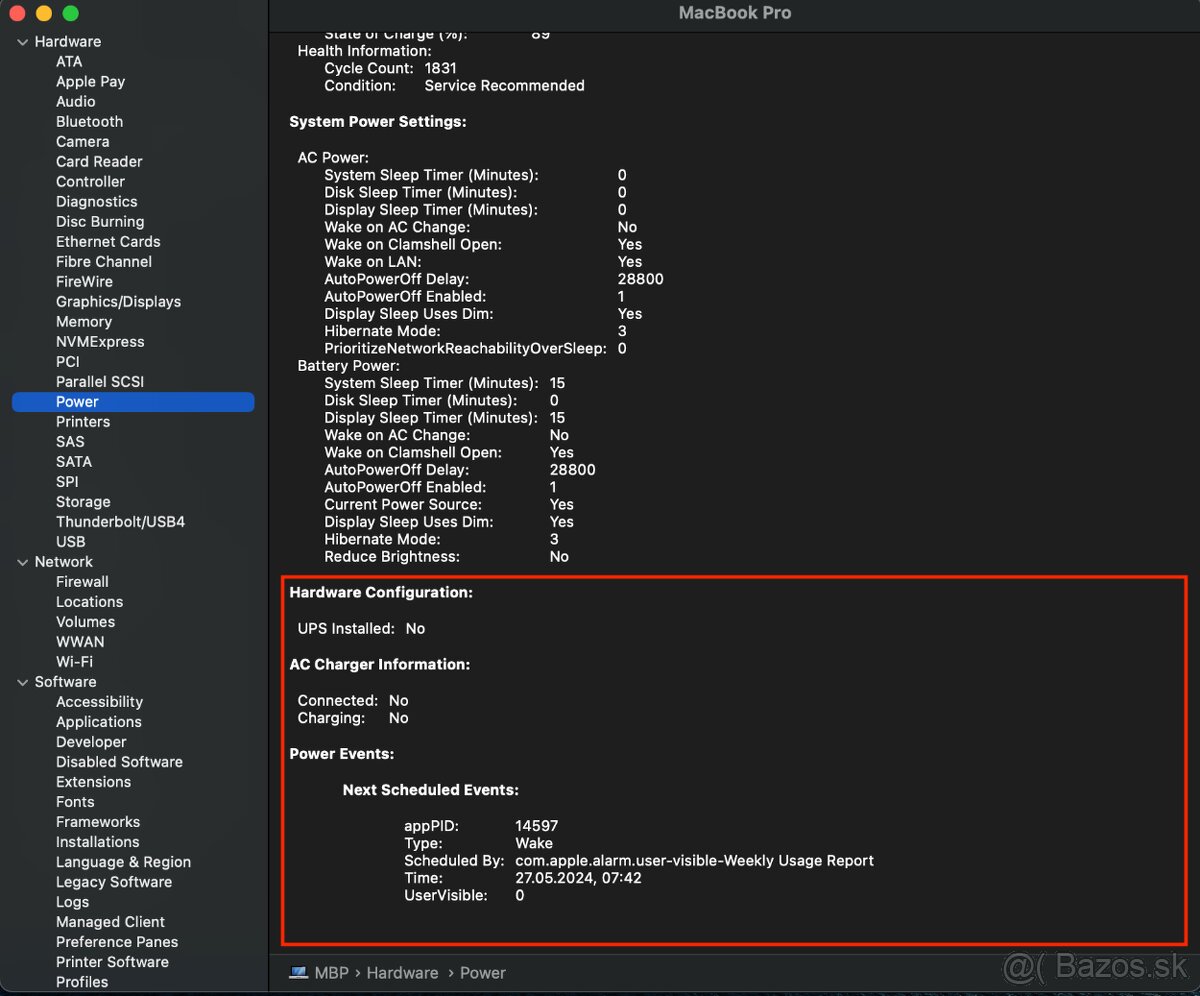Select the Cycle Count value 1831

point(440,68)
